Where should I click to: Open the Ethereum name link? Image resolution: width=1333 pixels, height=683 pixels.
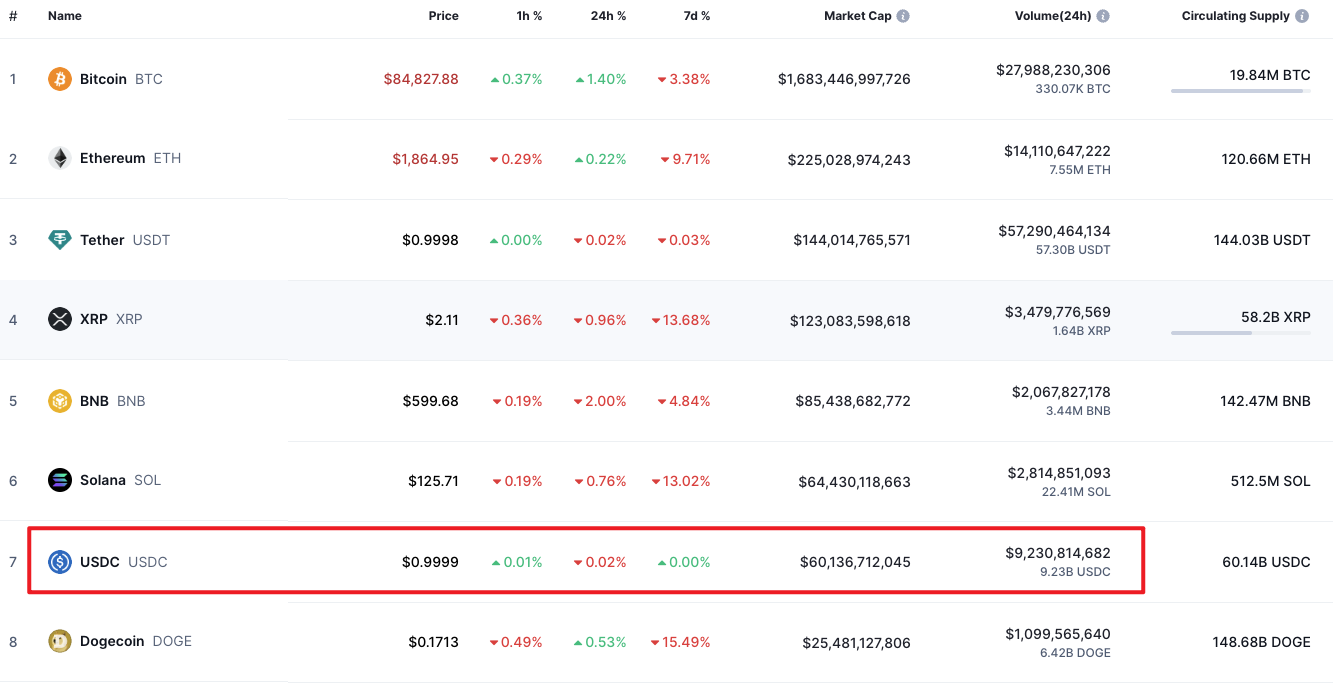(x=112, y=158)
